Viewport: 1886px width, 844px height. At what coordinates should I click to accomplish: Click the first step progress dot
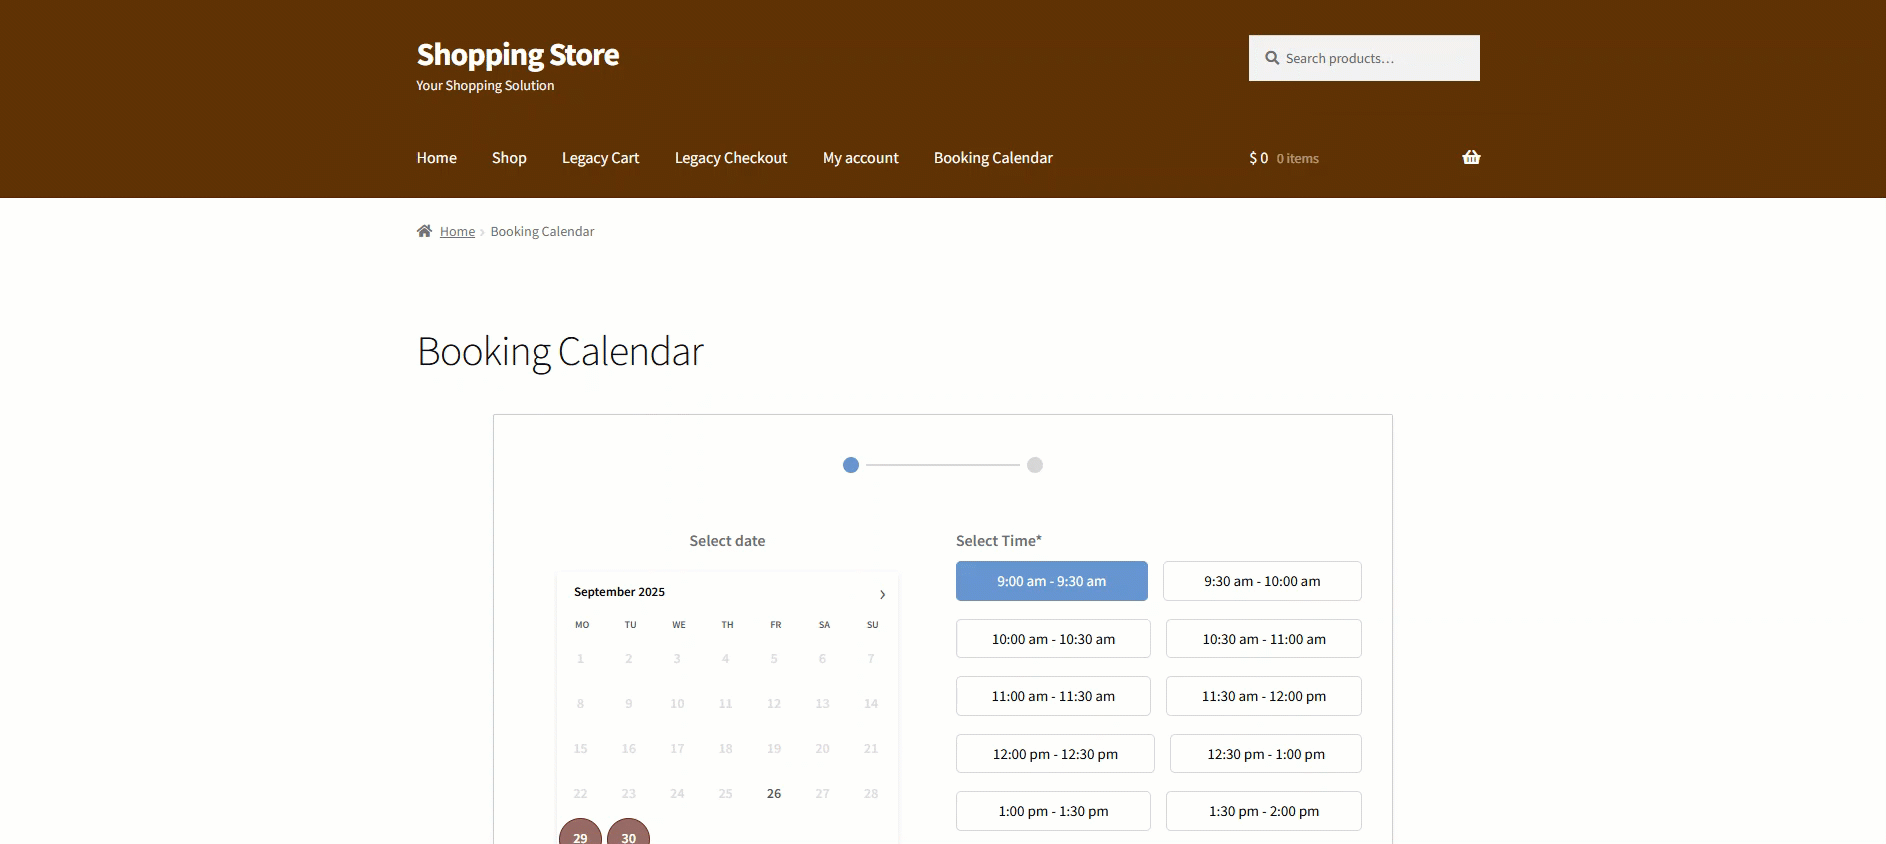click(851, 465)
